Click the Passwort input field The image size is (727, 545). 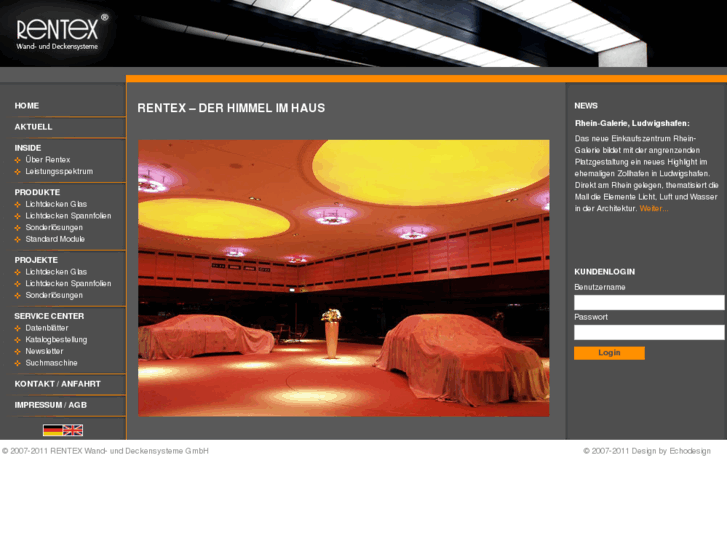coord(649,332)
